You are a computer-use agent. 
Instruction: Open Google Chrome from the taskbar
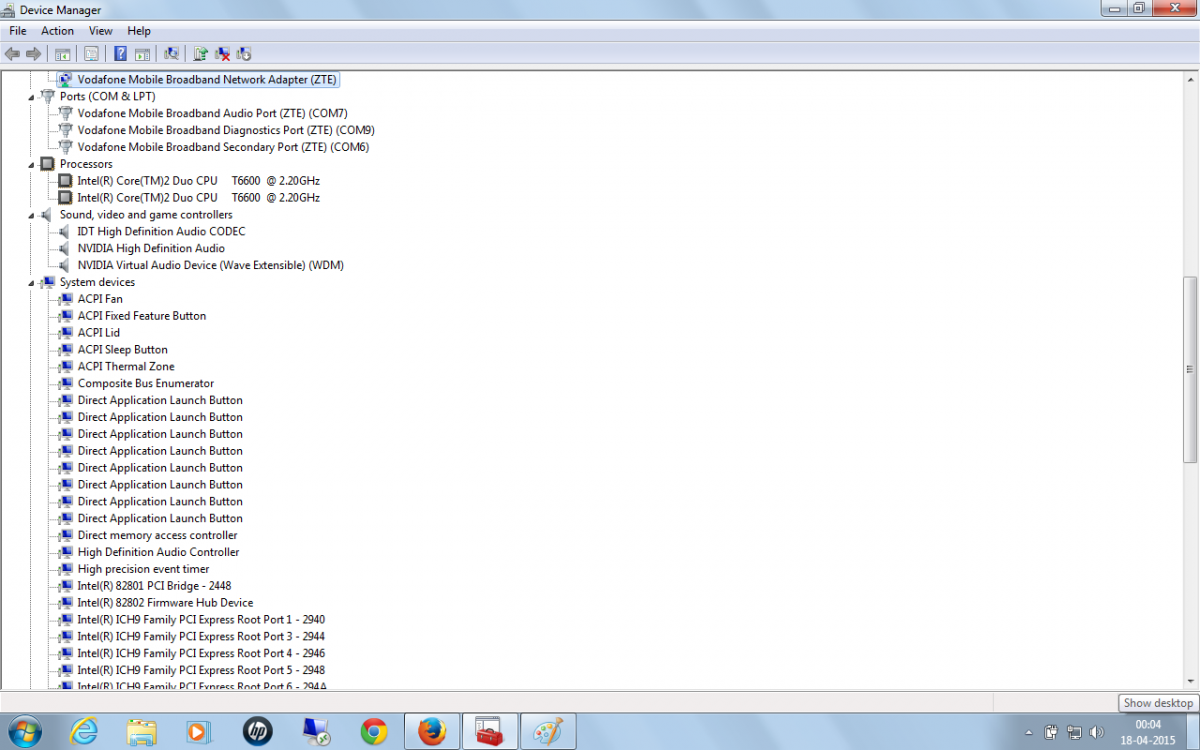(x=374, y=731)
